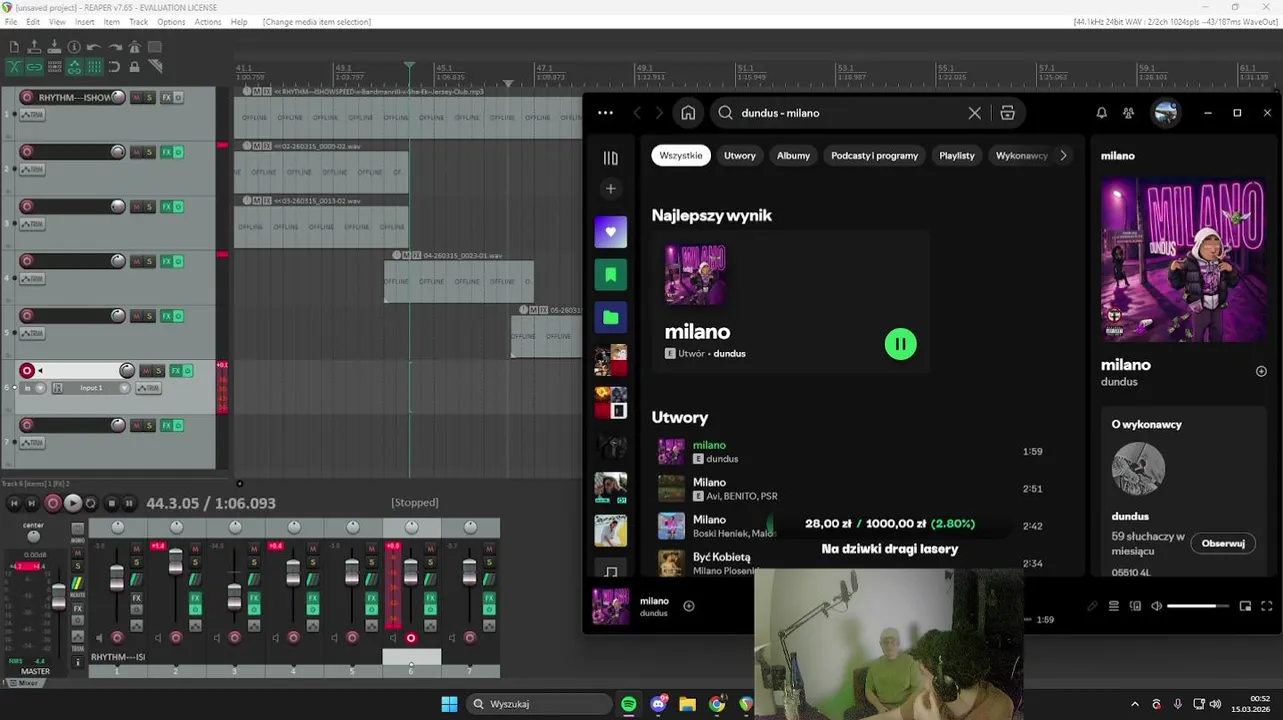Select the Albumy filter chip in Spotify
This screenshot has height=720, width=1283.
pyautogui.click(x=793, y=156)
